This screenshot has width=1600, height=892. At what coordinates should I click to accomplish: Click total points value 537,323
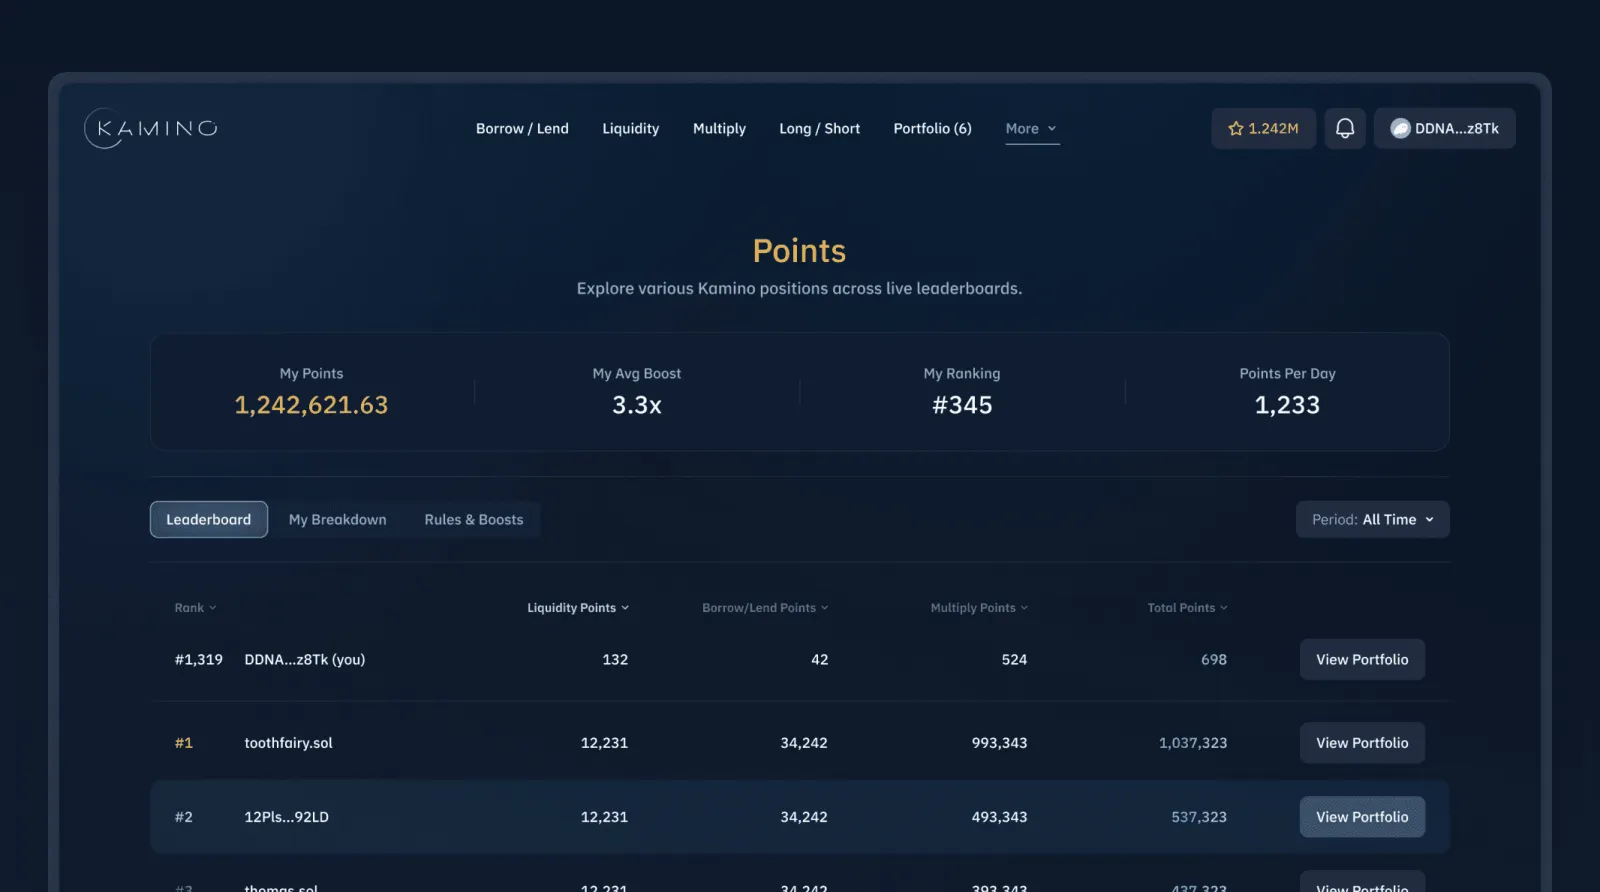pyautogui.click(x=1199, y=817)
